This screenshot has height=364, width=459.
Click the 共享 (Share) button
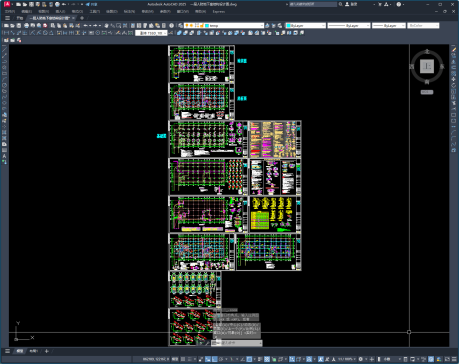92,4
